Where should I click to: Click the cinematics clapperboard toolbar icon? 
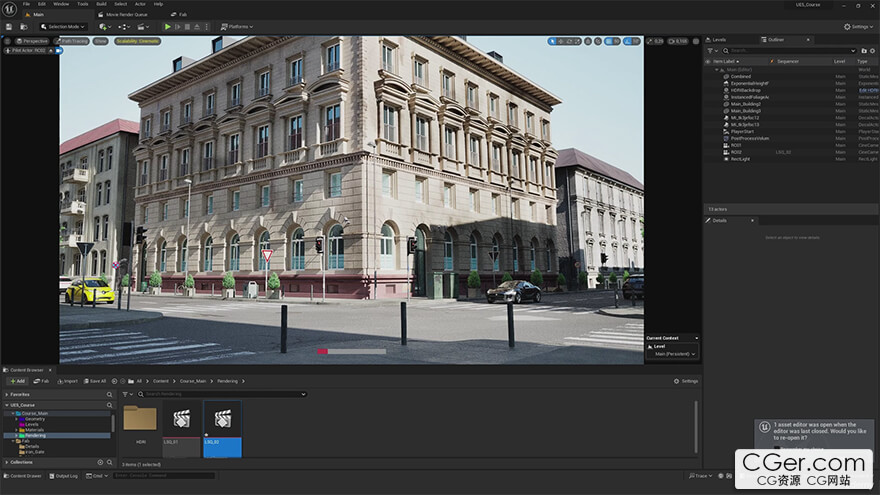tap(143, 26)
